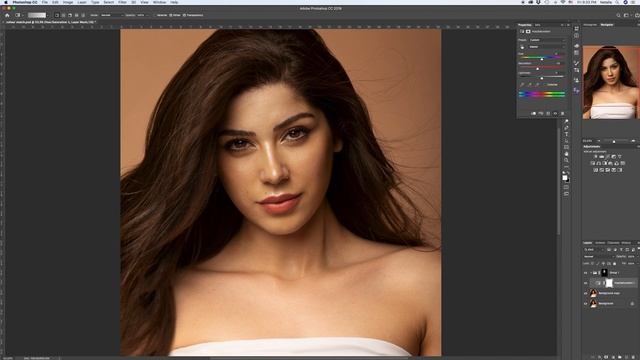Select the Pen tool in the toolbar
Viewport: 640px width, 360px height.
[566, 128]
